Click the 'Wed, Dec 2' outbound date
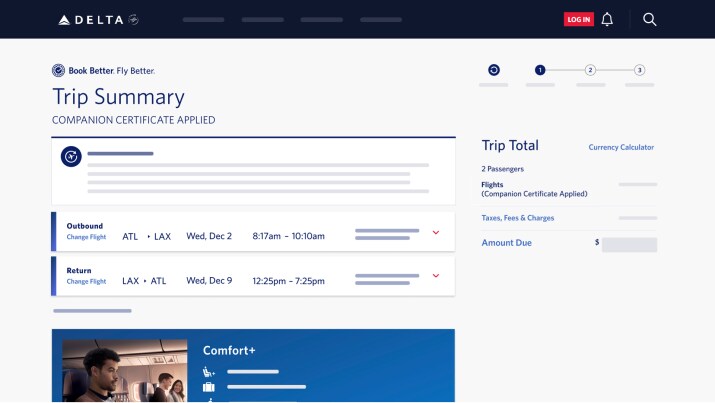 pos(209,236)
